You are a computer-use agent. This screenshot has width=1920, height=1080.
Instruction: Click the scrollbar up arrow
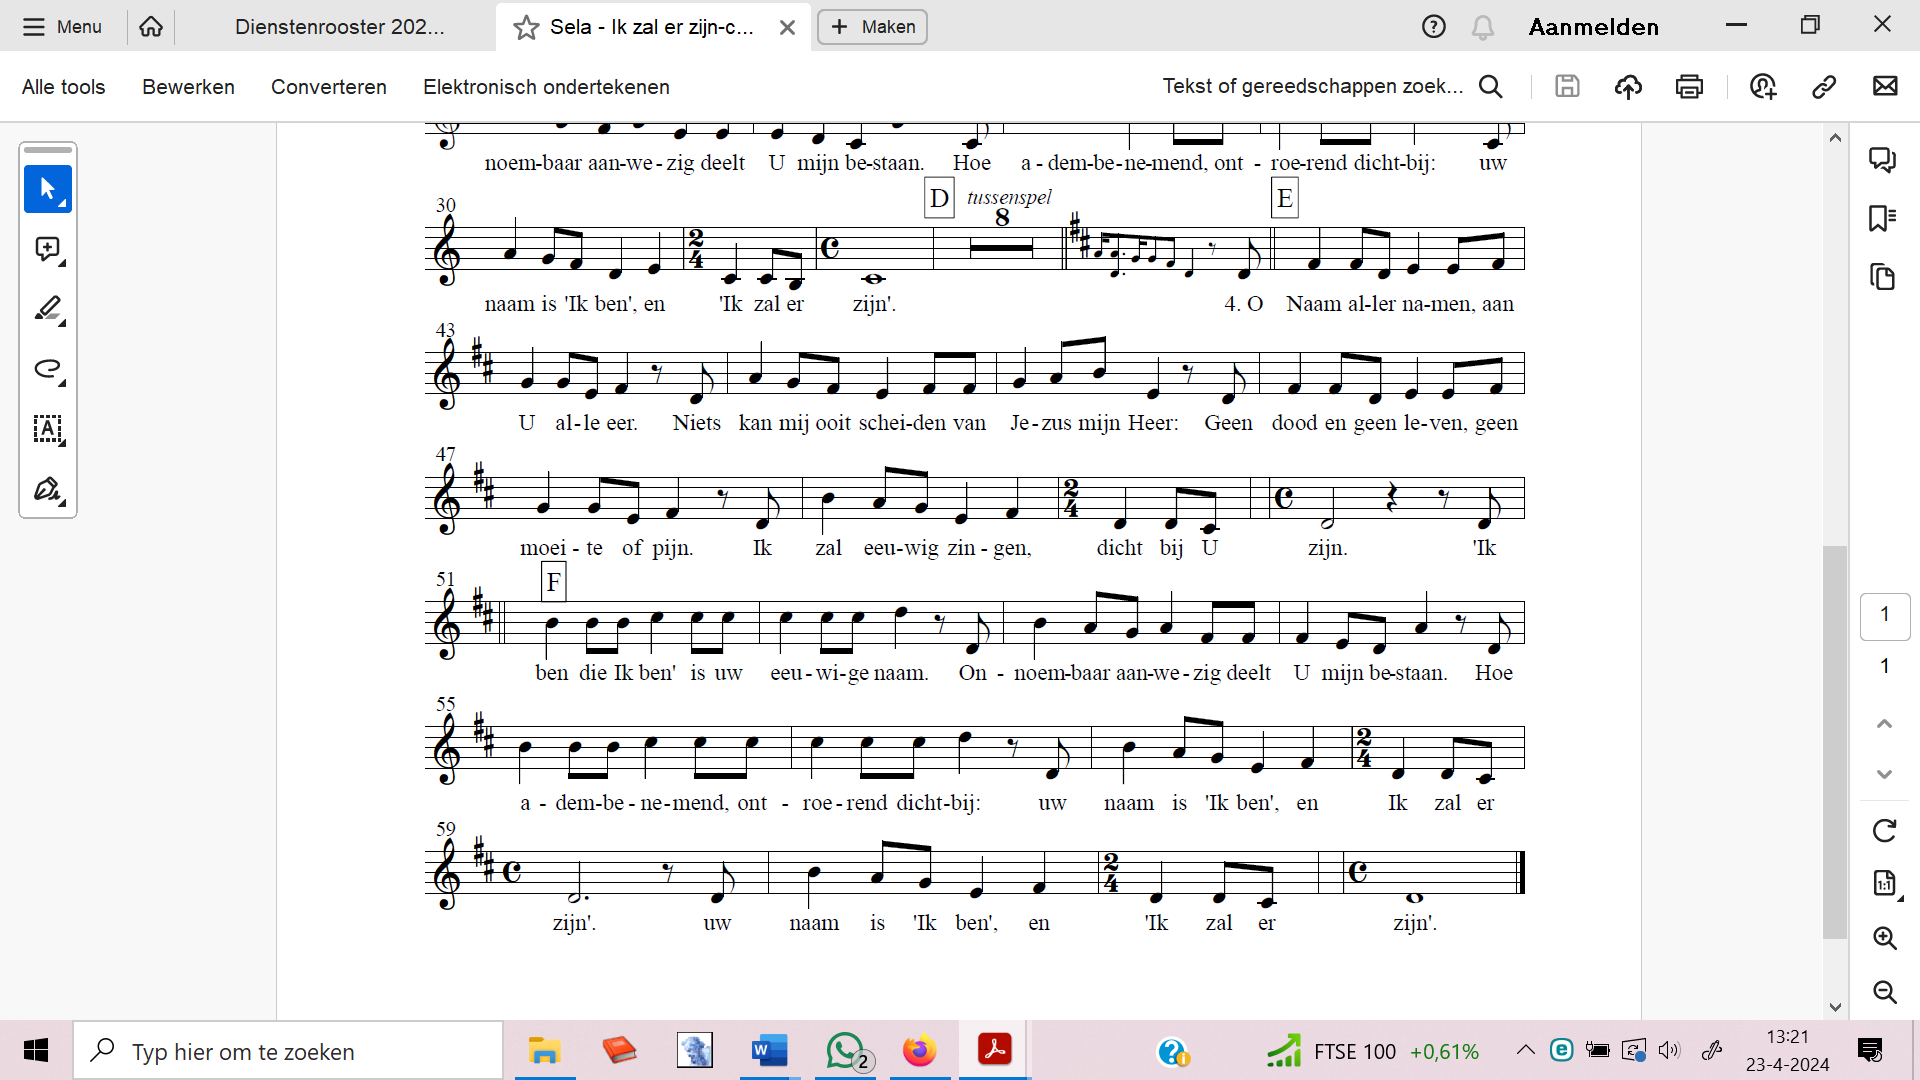point(1835,138)
